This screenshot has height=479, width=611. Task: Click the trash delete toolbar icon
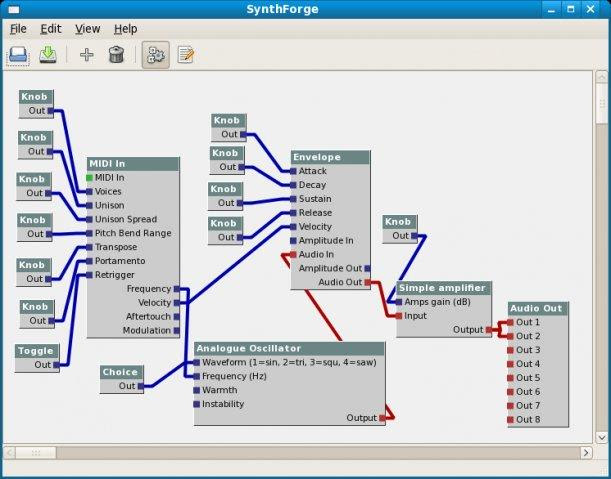click(116, 55)
